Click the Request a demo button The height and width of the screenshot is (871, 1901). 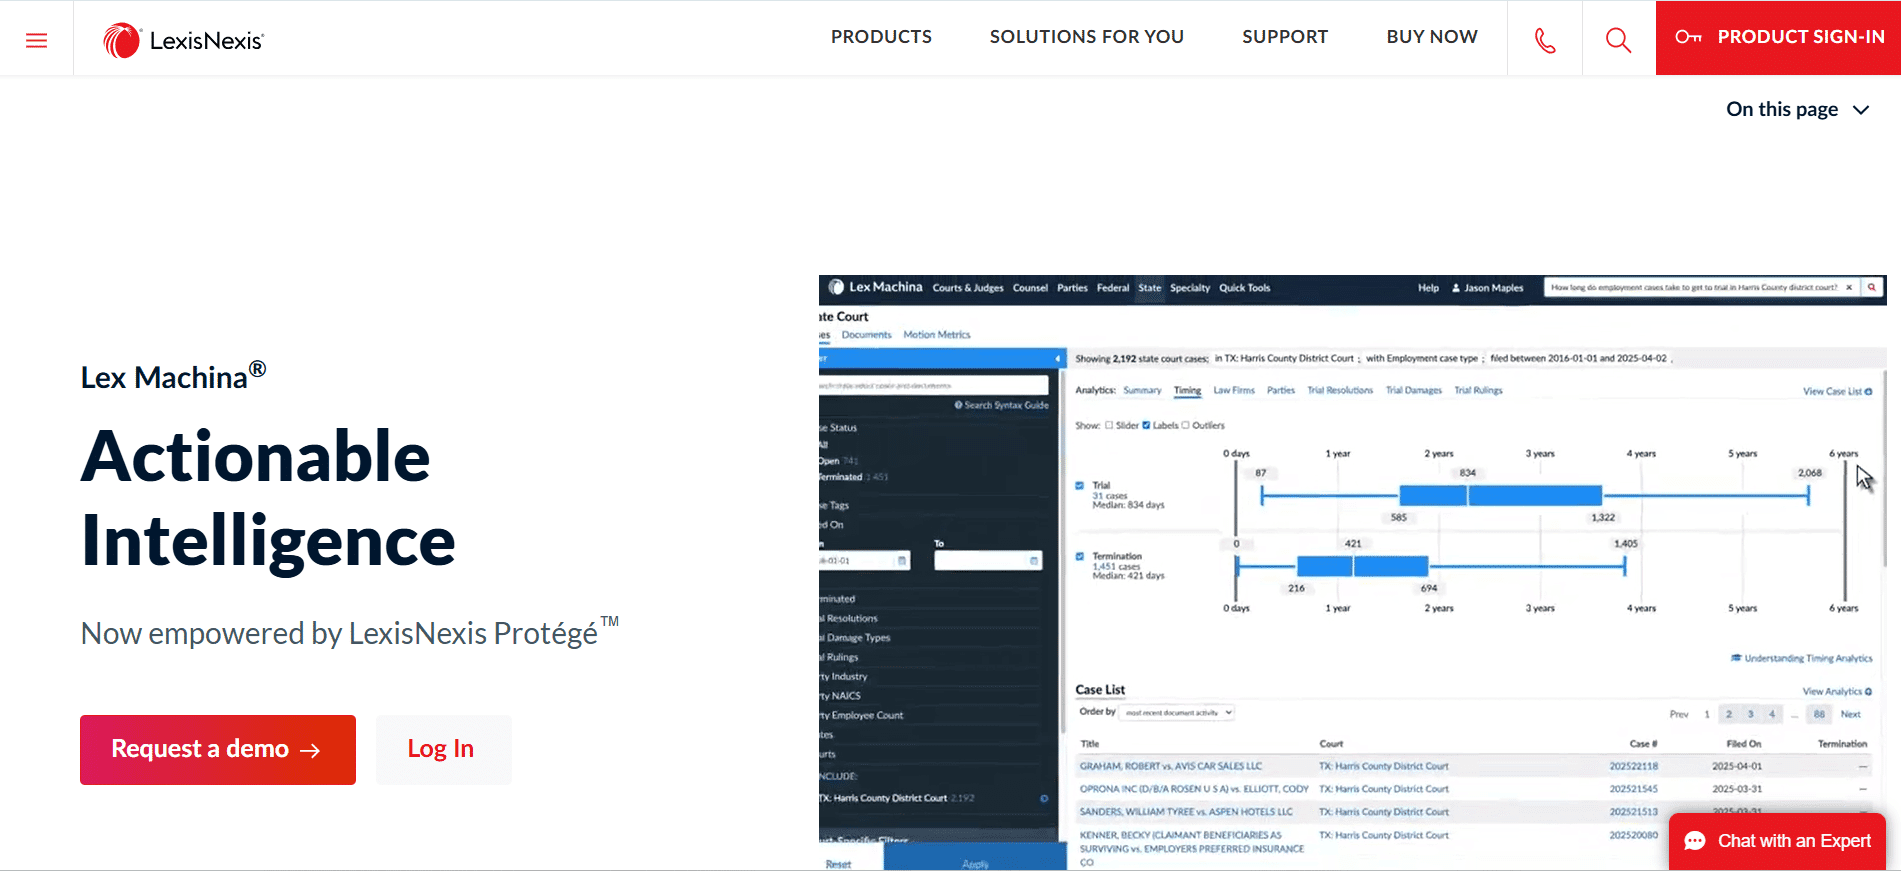tap(218, 750)
